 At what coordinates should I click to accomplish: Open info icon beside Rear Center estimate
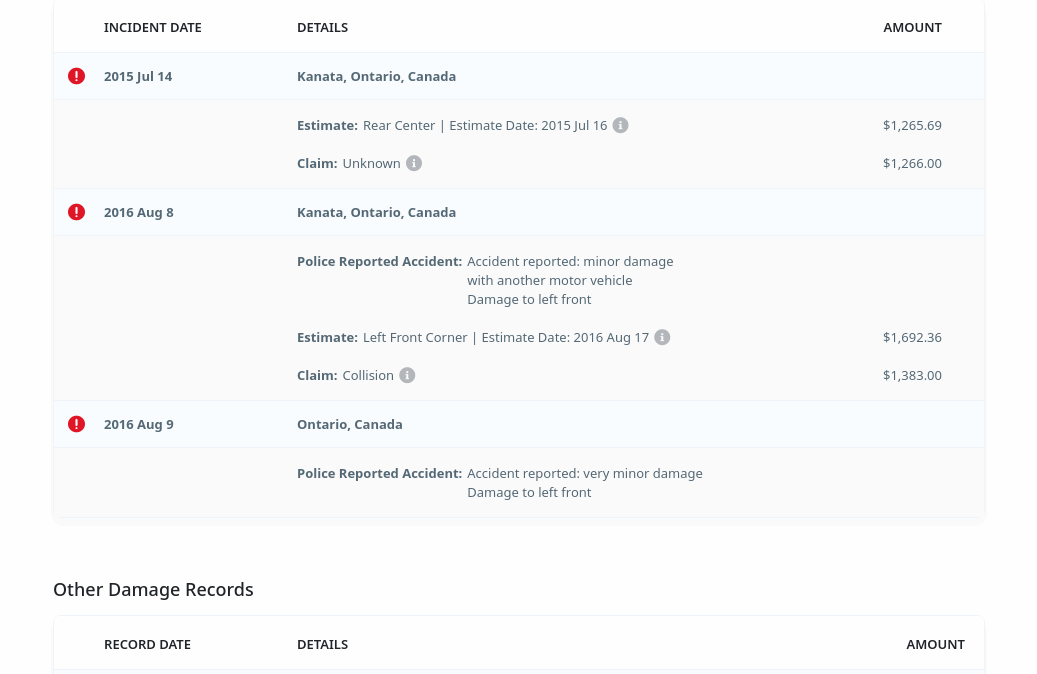pyautogui.click(x=620, y=125)
